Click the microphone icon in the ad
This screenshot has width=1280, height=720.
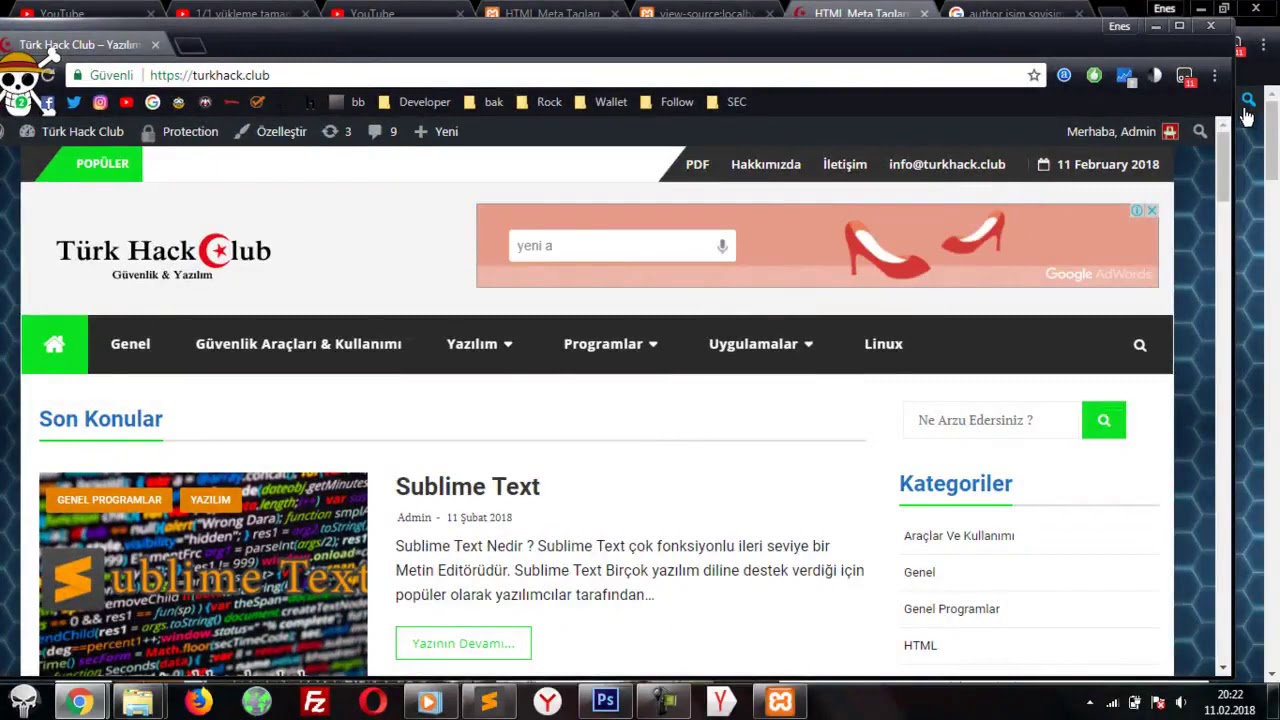[x=722, y=246]
